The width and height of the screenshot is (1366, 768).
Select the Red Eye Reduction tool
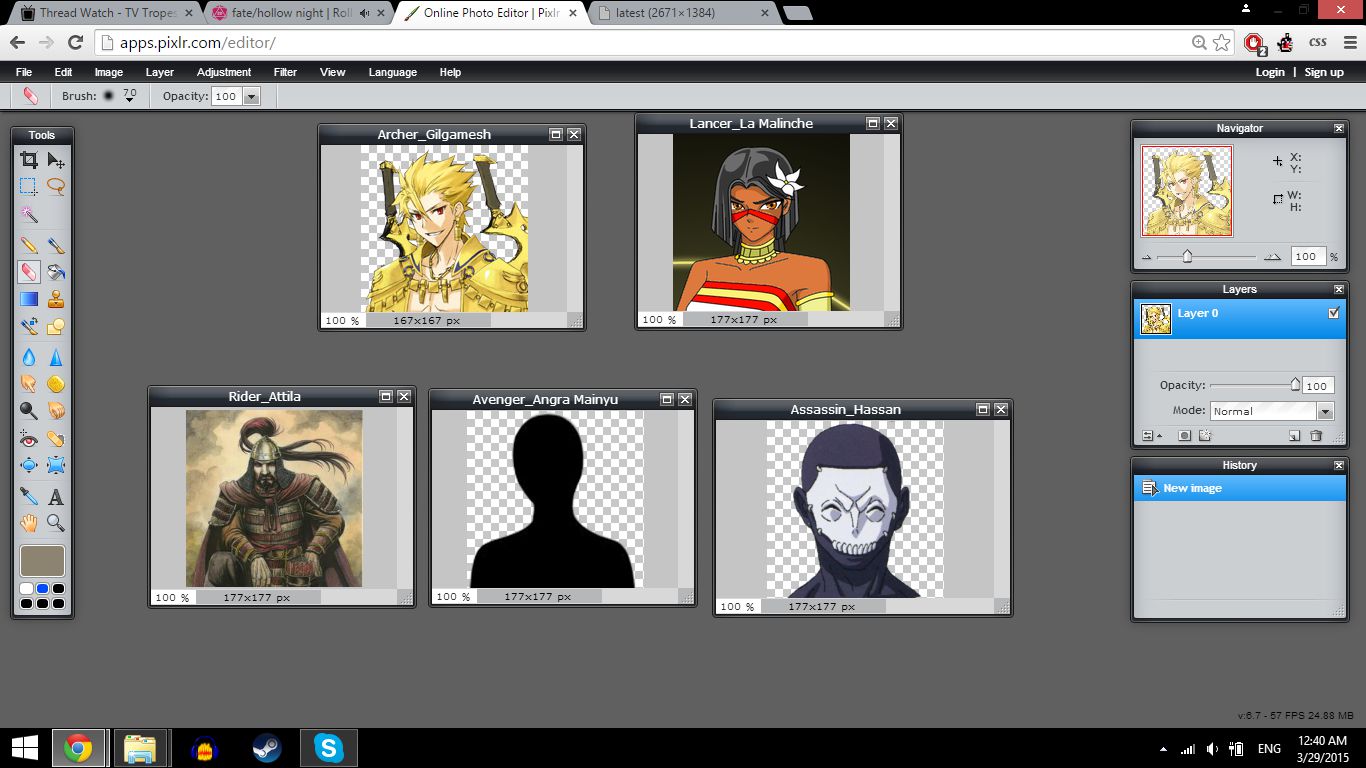coord(29,438)
